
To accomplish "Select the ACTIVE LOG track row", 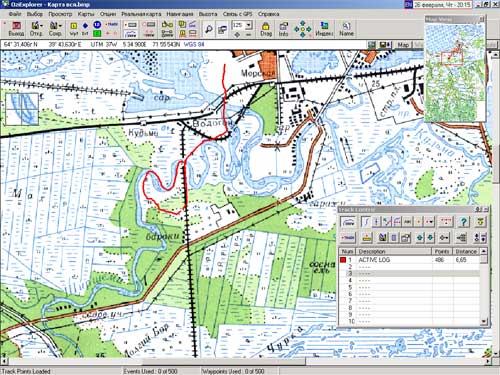I will point(409,260).
